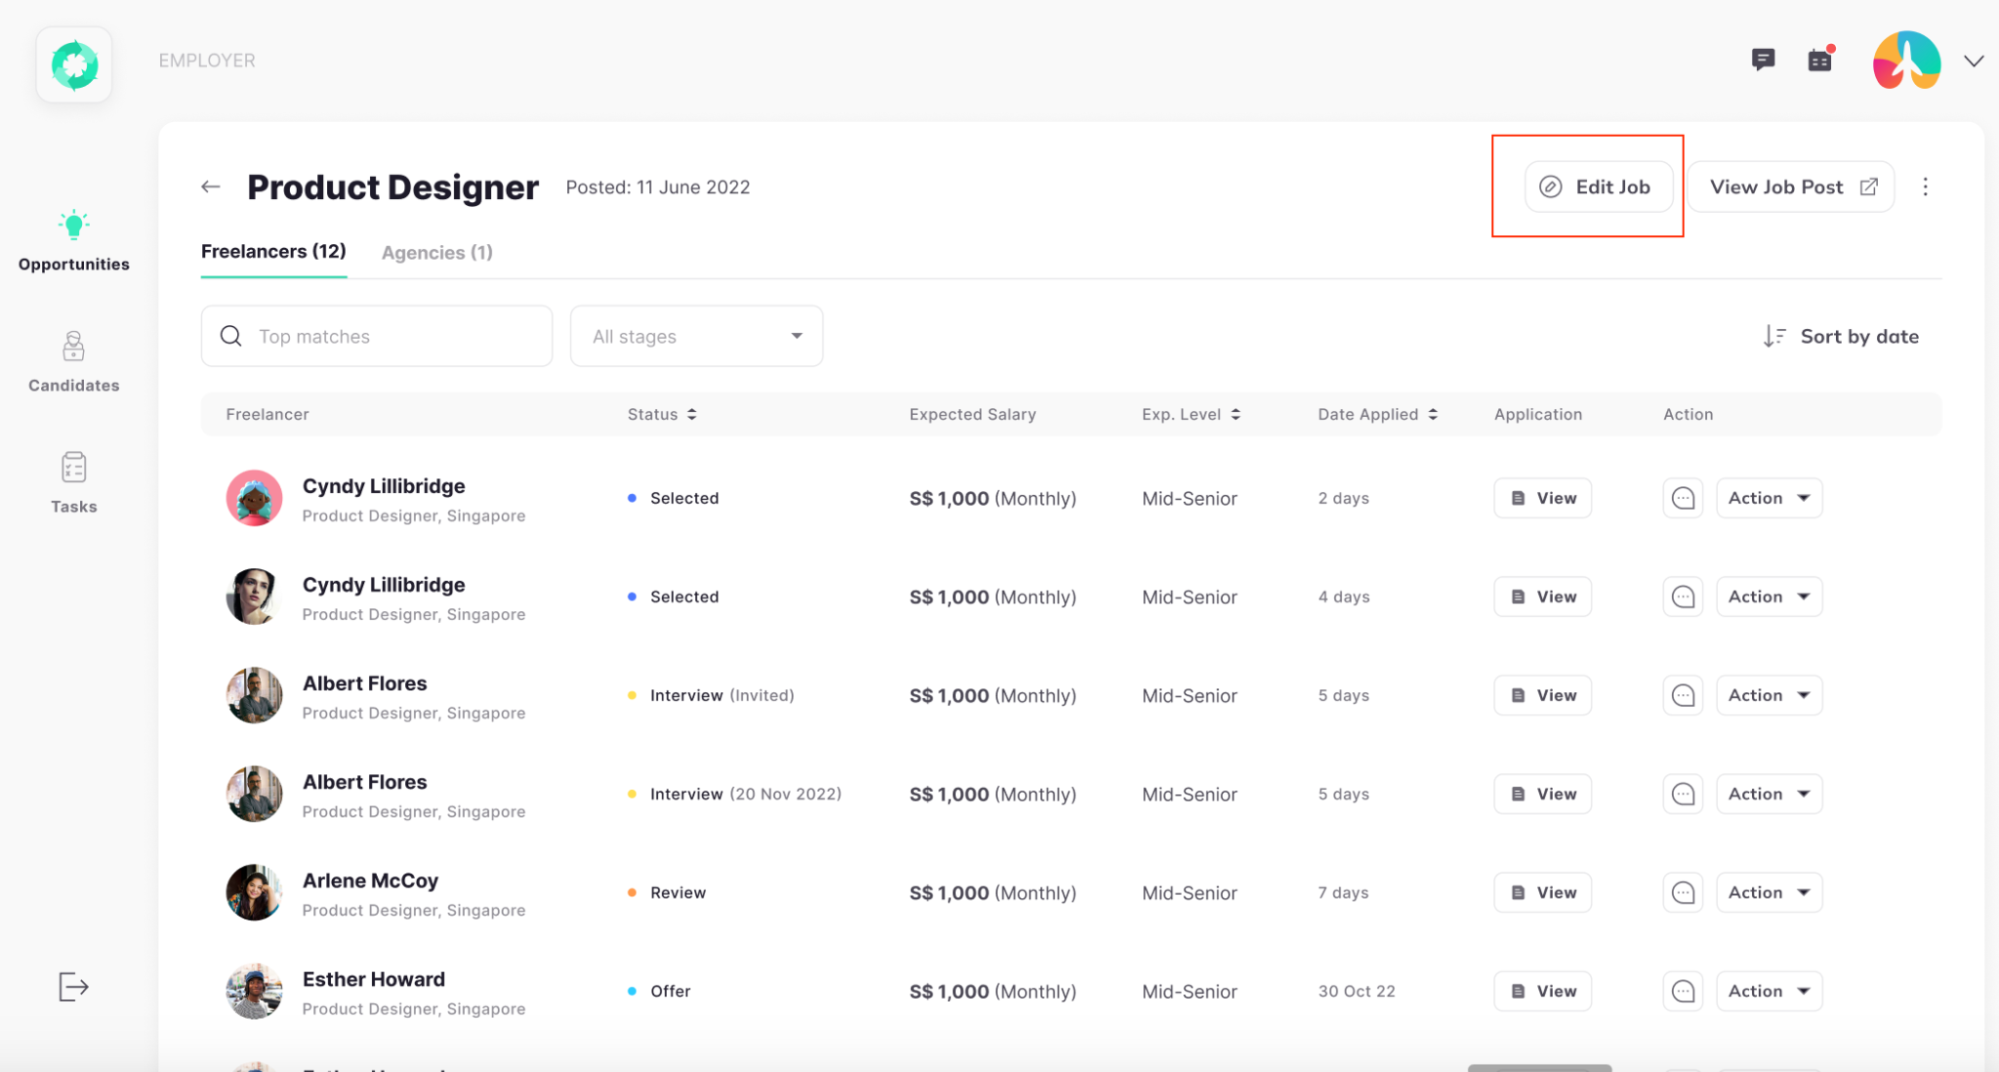Open View Job Post link
The image size is (1999, 1072).
[x=1791, y=187]
